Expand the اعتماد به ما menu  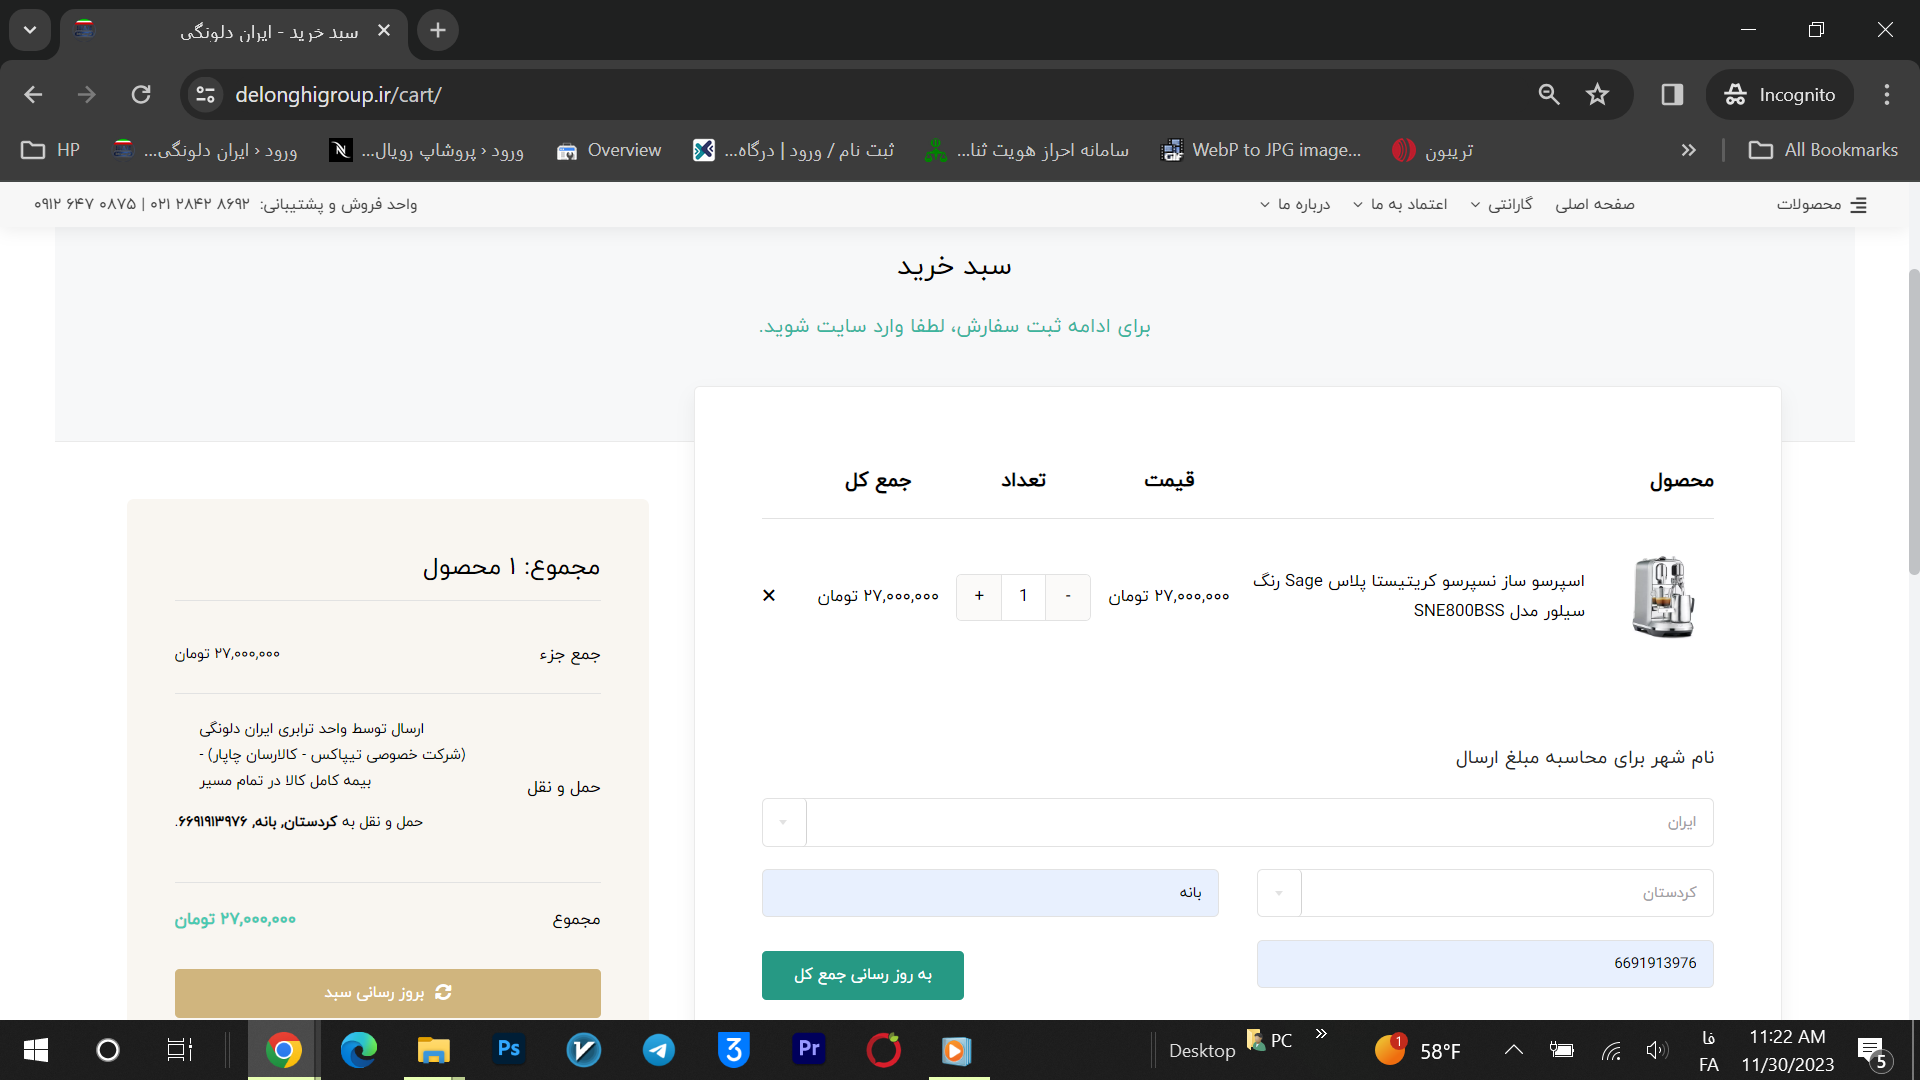[1400, 205]
